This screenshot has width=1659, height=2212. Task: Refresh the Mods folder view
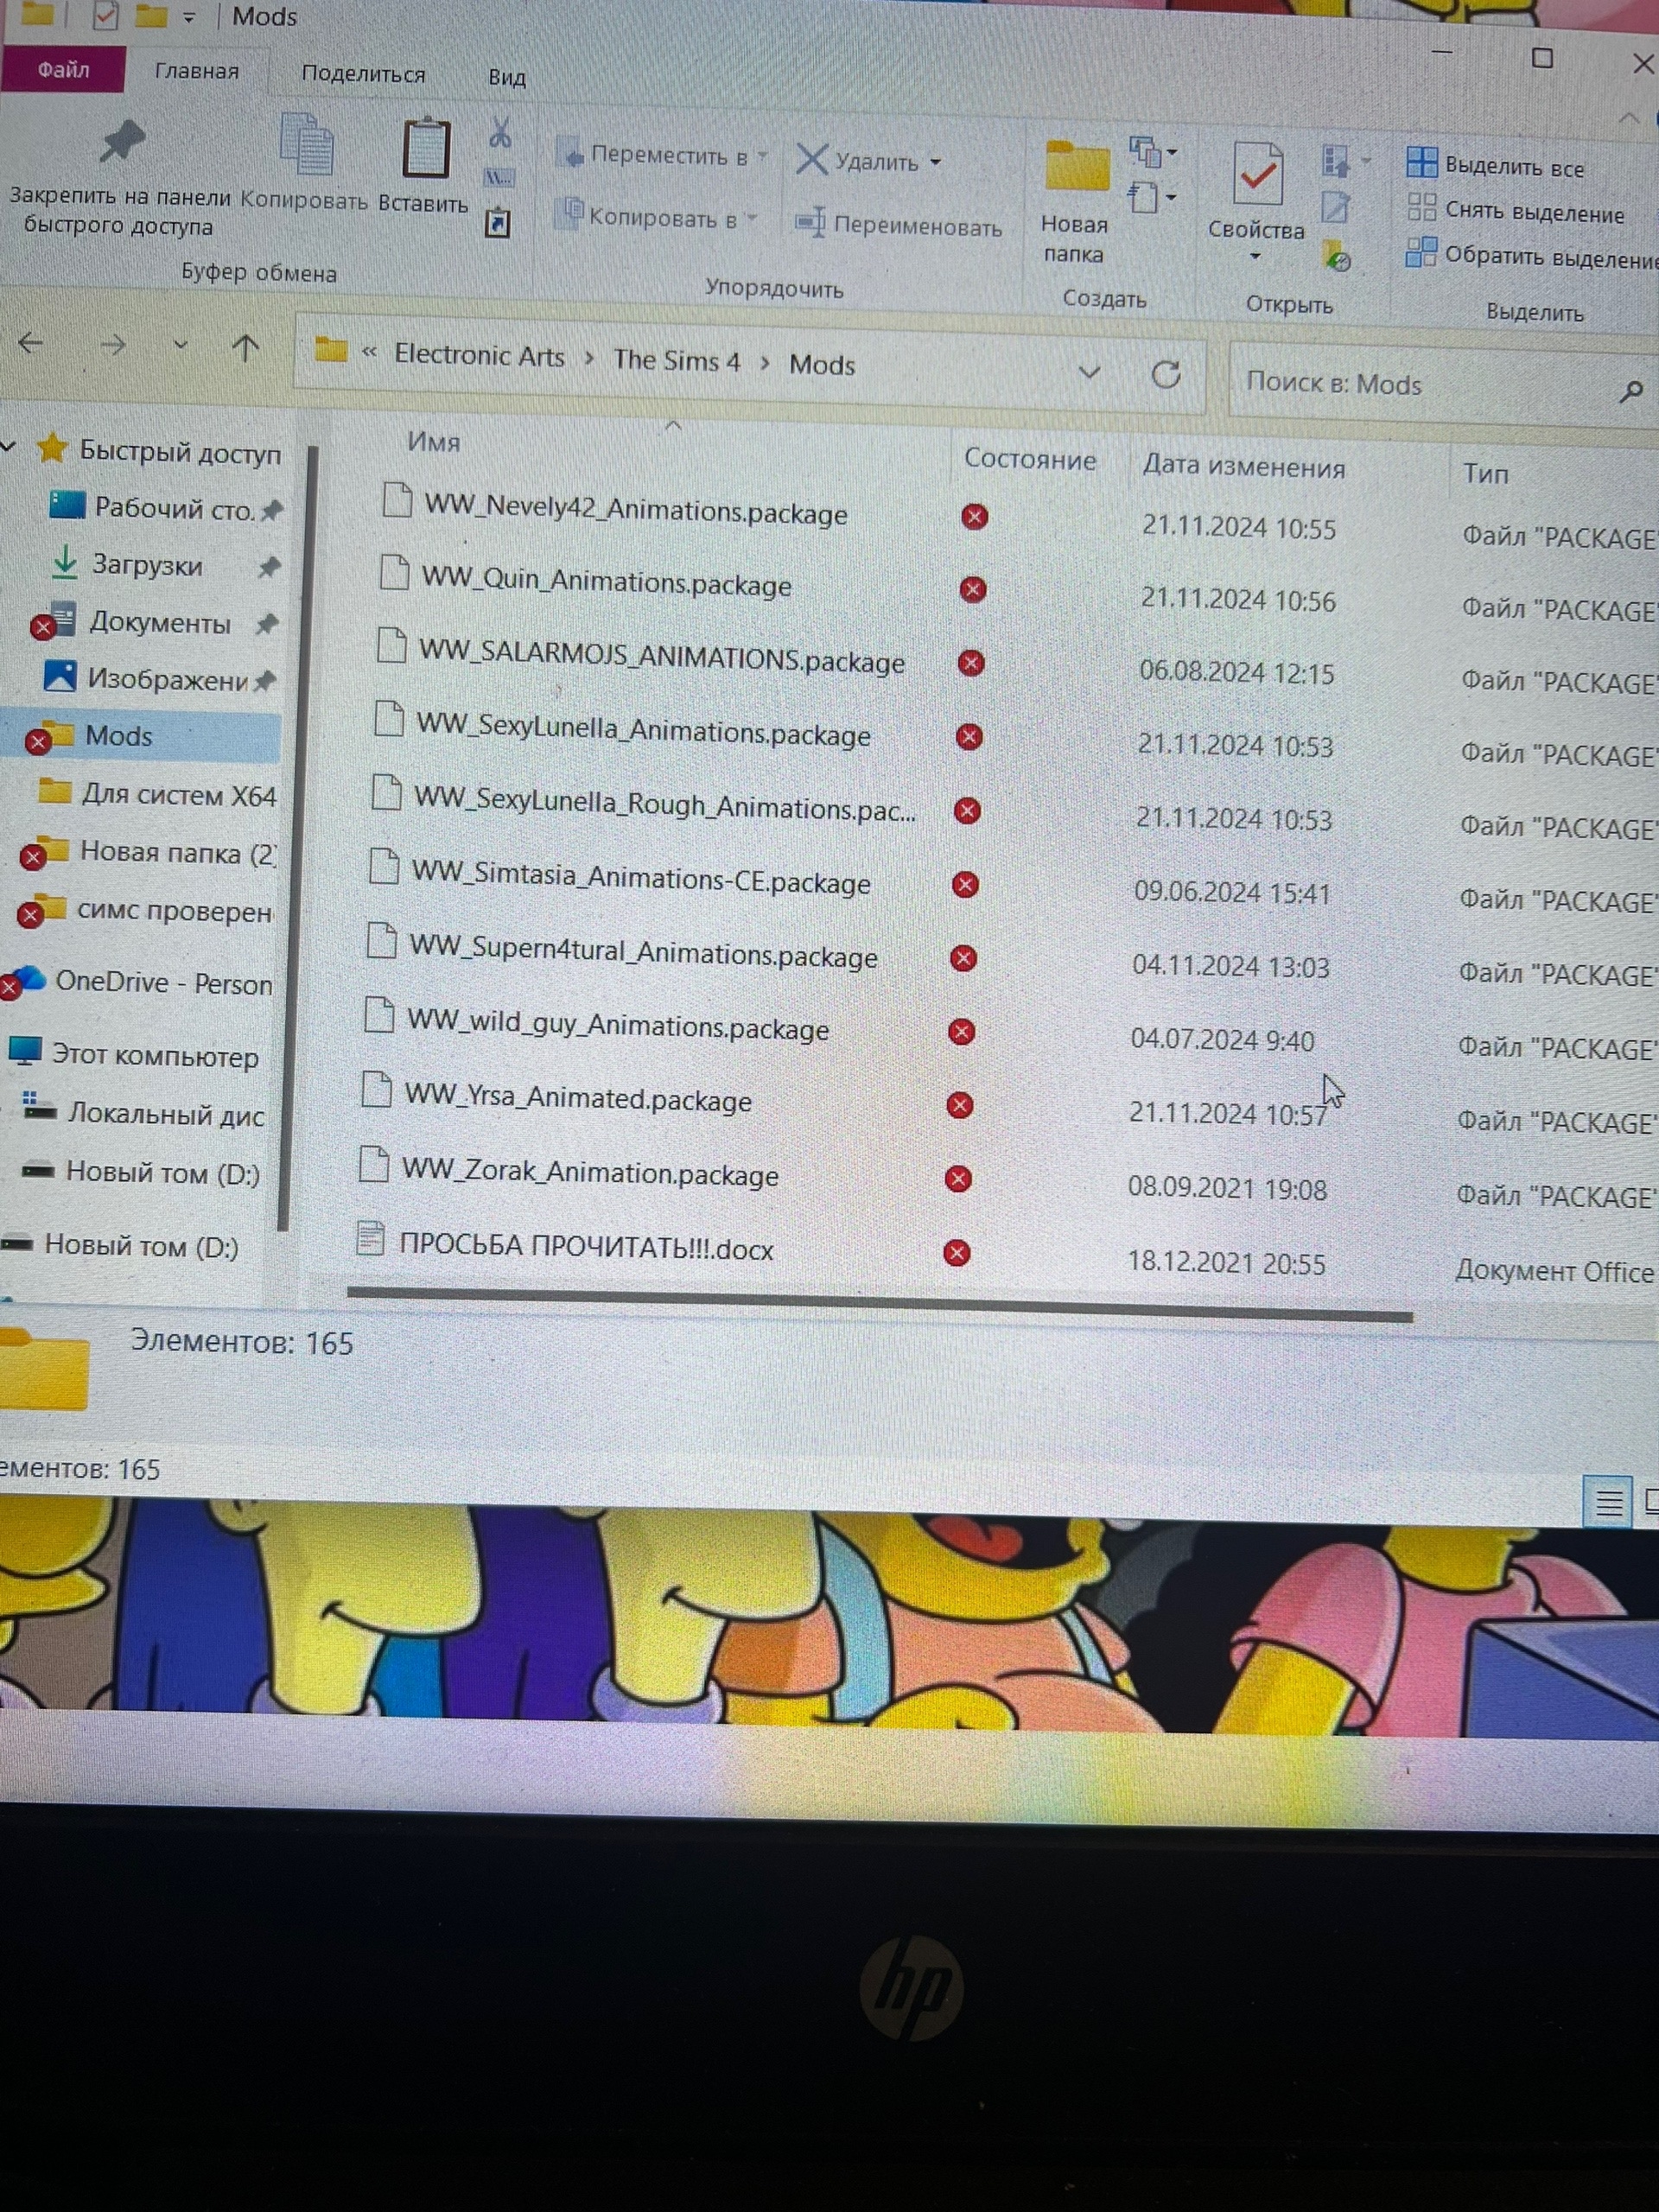(1165, 376)
